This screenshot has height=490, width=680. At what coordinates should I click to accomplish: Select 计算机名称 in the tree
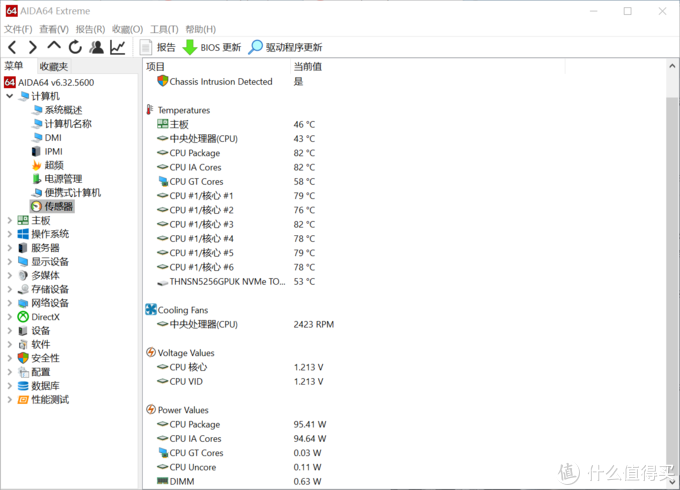(x=68, y=124)
